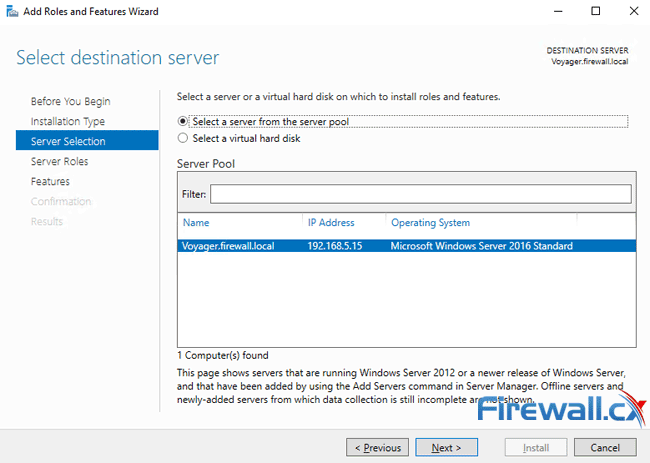Select the Server Selection step

coord(87,141)
